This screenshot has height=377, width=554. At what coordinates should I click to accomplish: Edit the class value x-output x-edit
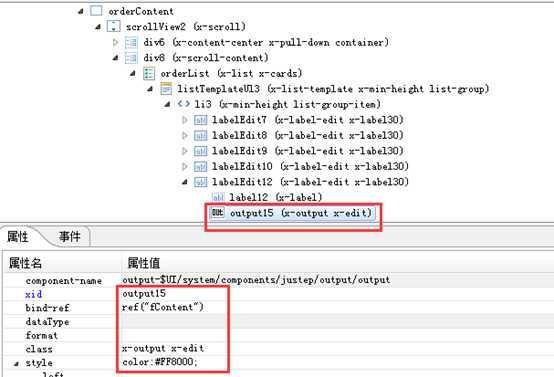[163, 348]
